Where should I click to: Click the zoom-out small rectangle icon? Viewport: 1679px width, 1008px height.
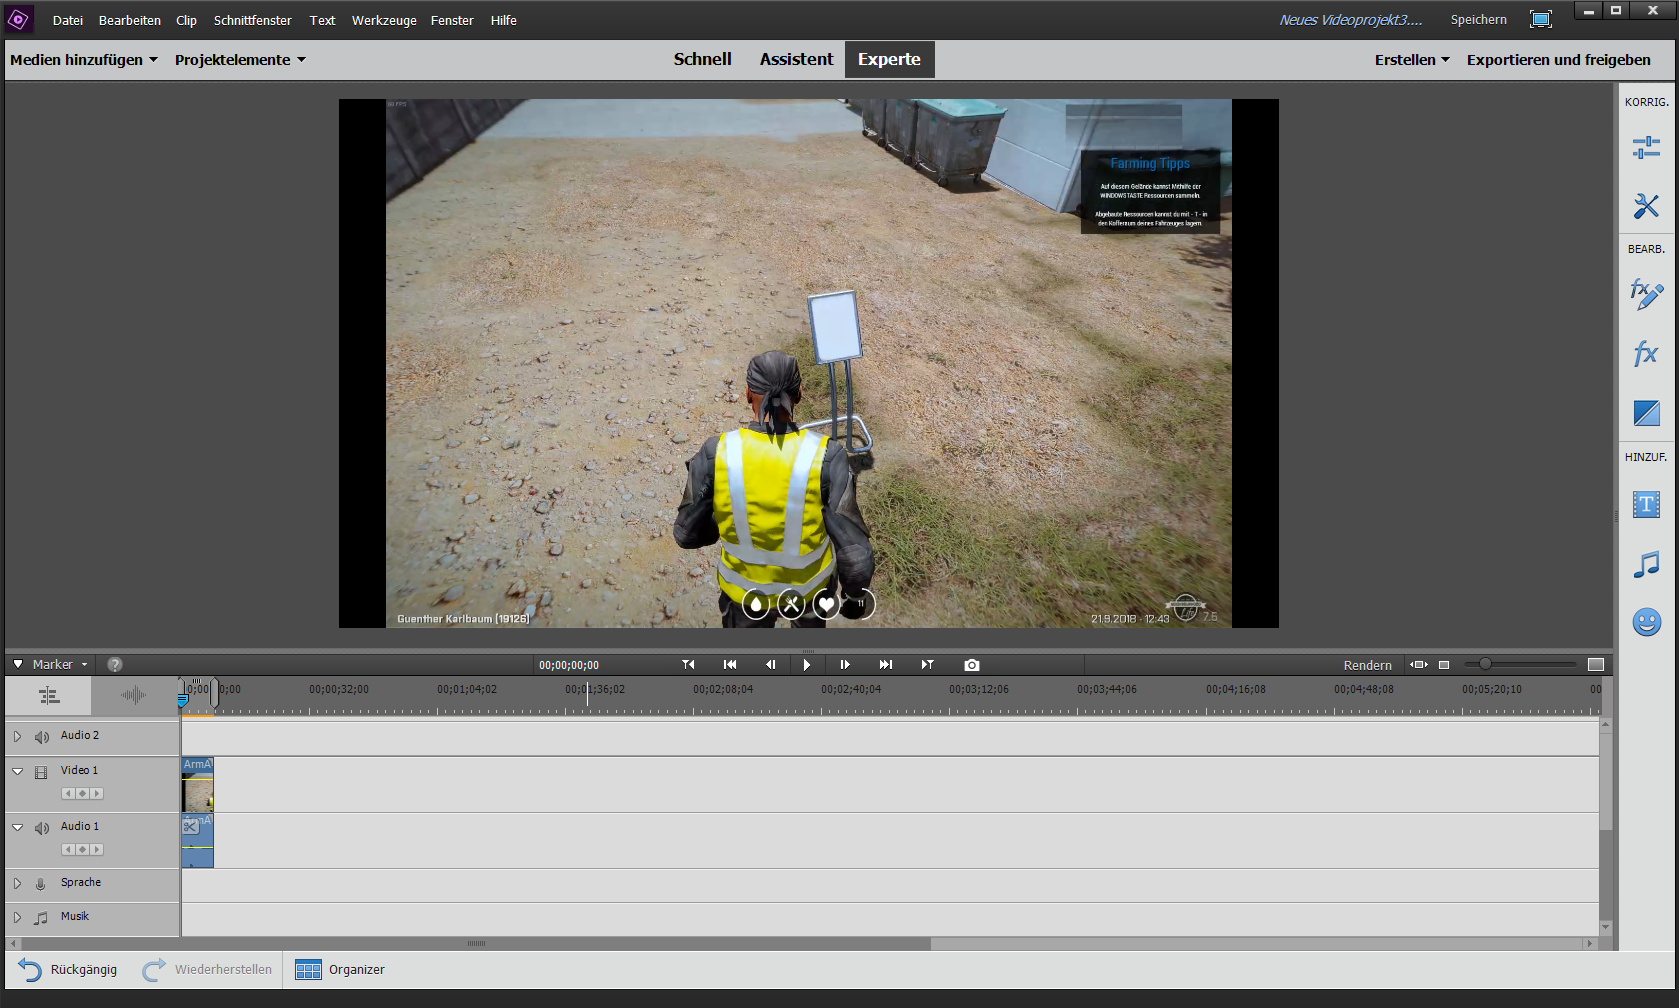click(1444, 665)
